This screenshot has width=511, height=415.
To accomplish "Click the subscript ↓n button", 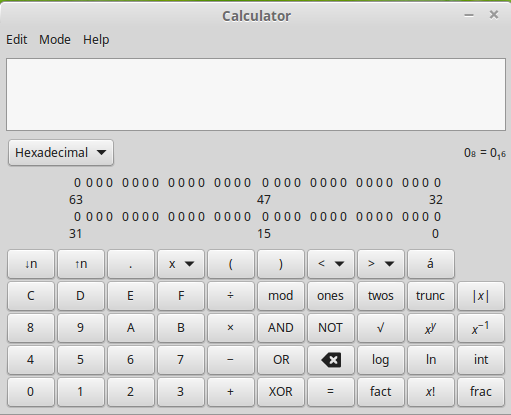I will pyautogui.click(x=31, y=264).
